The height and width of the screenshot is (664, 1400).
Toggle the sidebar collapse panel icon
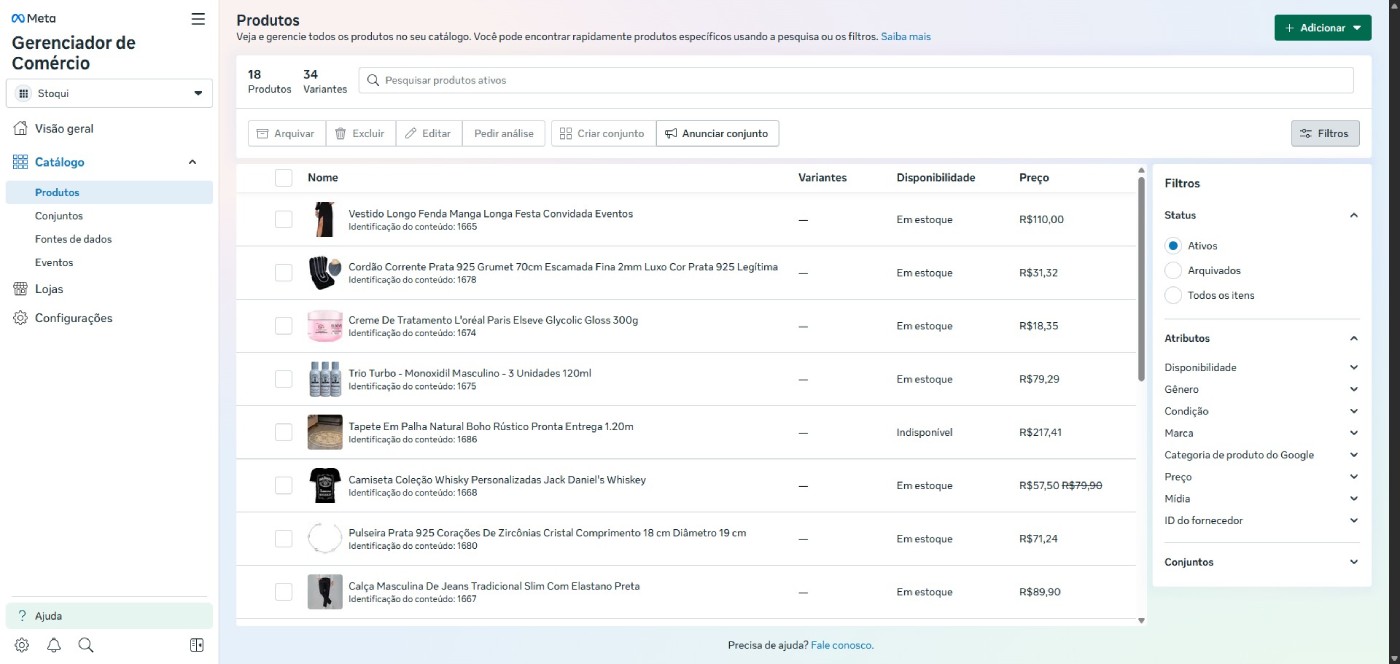197,645
